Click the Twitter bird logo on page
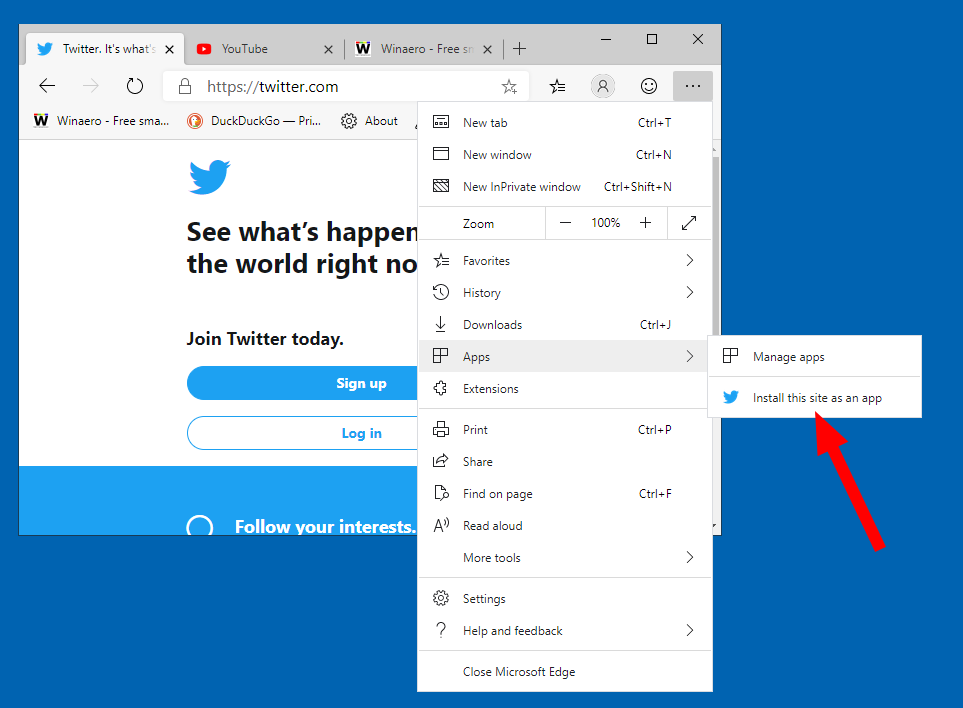This screenshot has width=963, height=708. (209, 177)
